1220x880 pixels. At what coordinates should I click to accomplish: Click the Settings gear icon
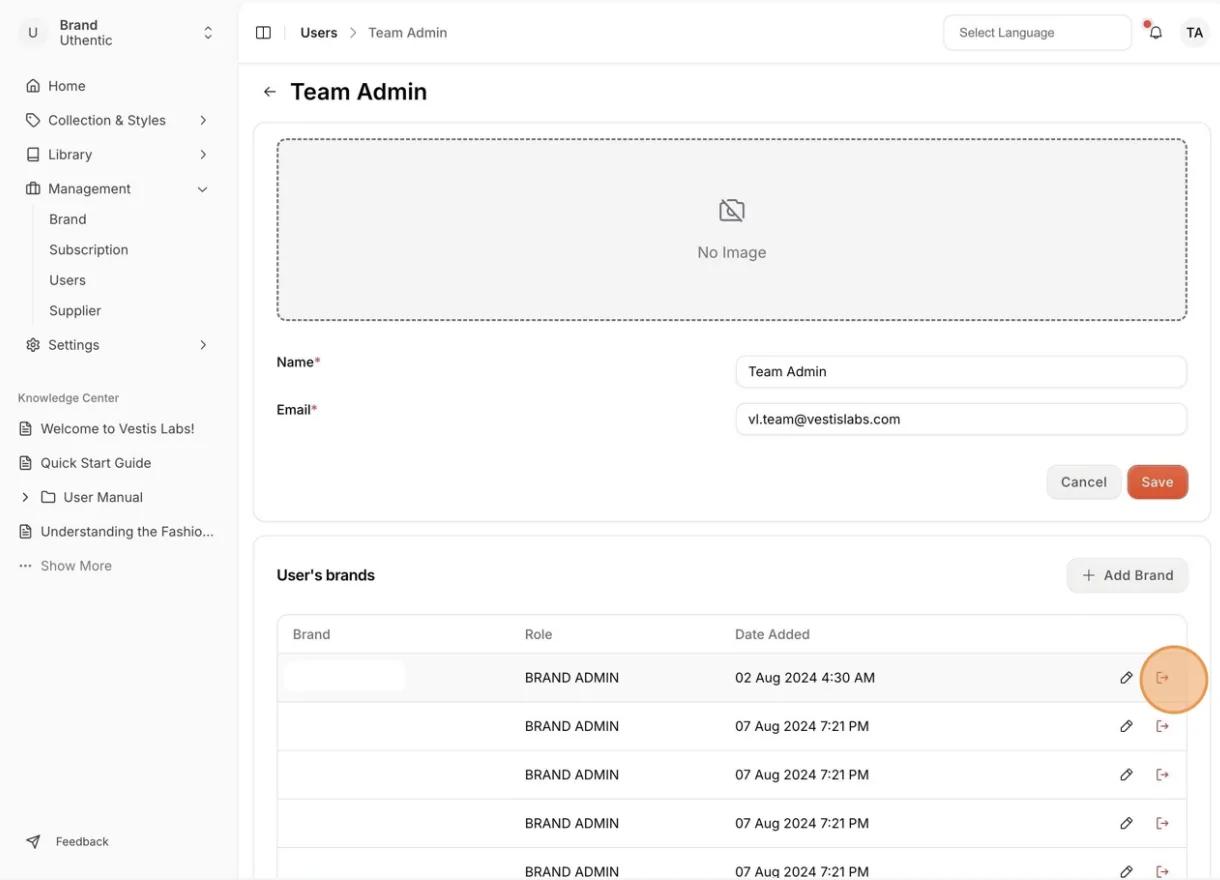(33, 345)
